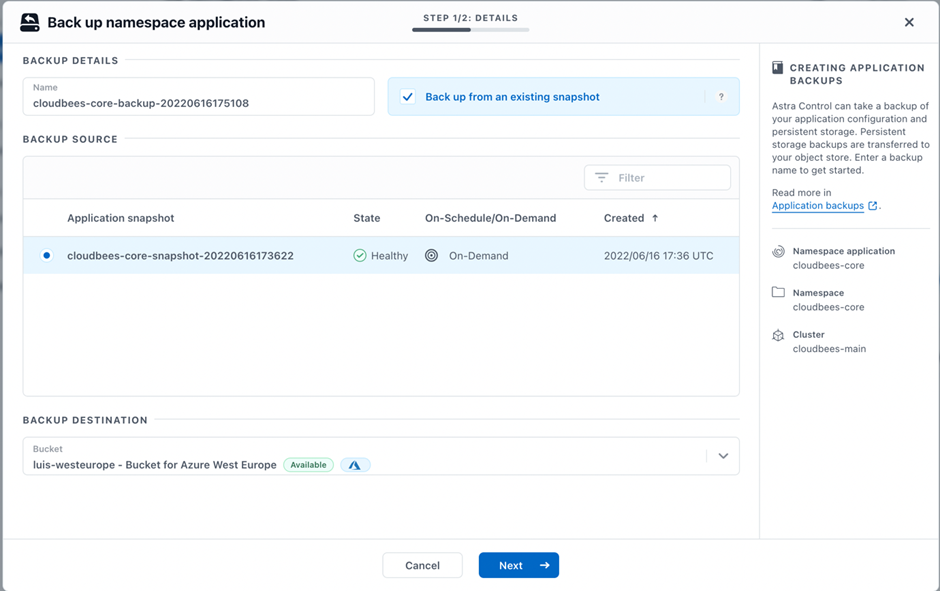Click the On-Schedule/On-Demand column header

[490, 218]
